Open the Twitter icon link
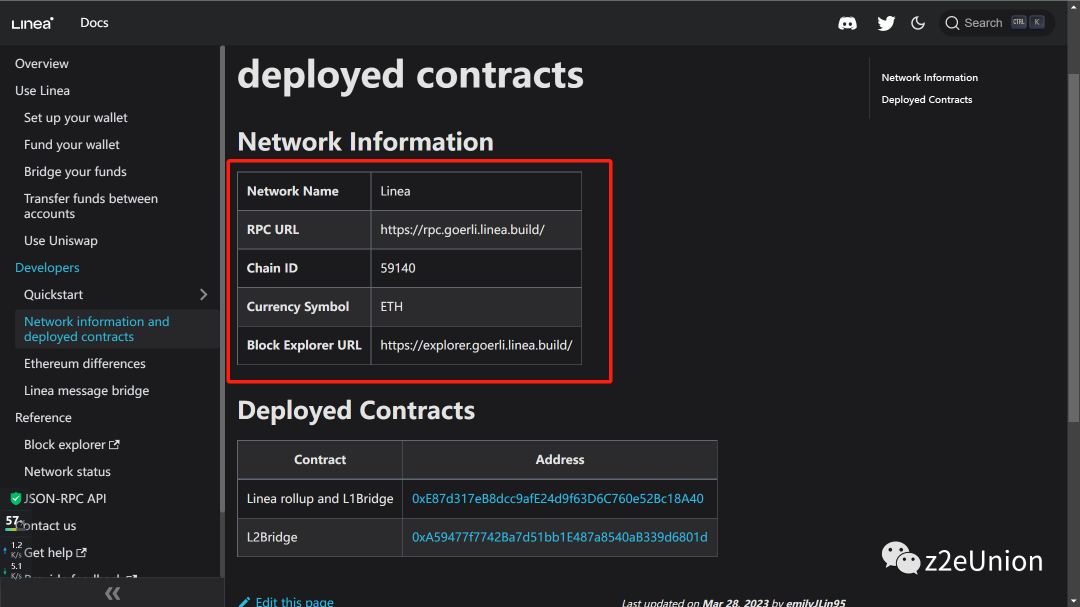This screenshot has width=1080, height=607. [x=886, y=23]
